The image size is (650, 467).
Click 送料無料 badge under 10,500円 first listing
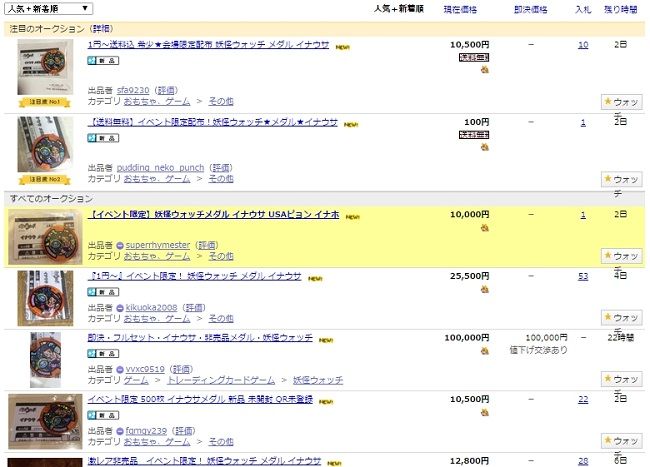(x=474, y=57)
